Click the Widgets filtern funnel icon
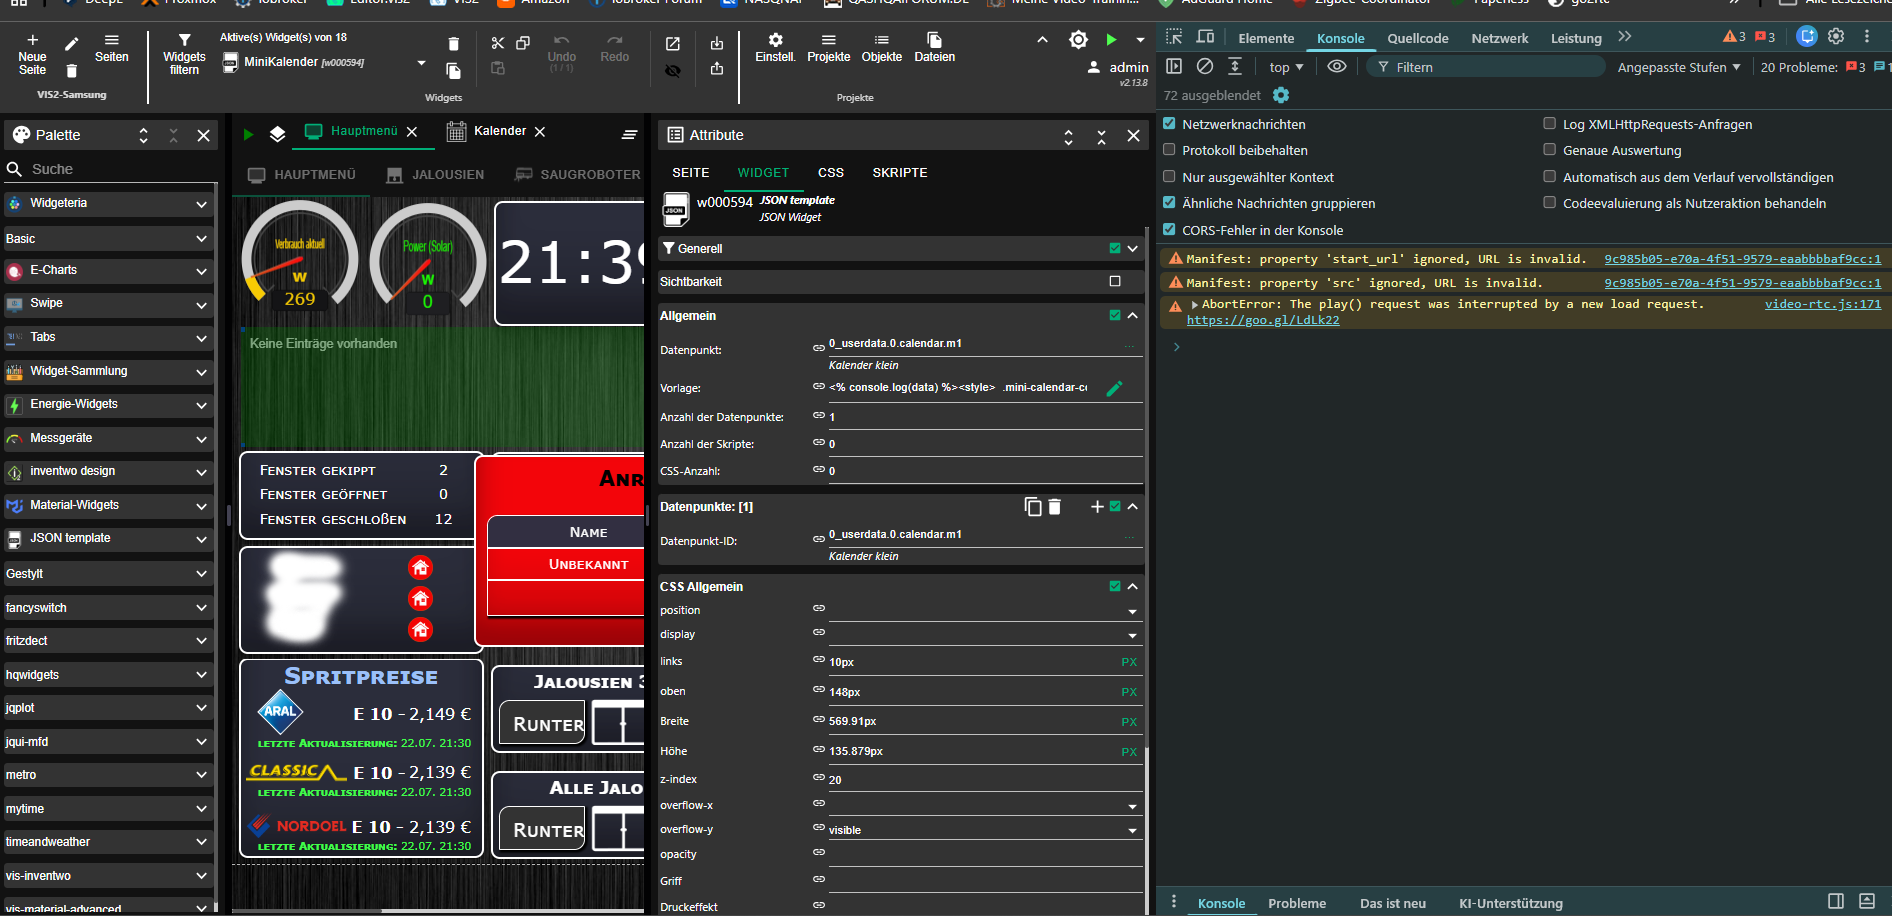This screenshot has width=1892, height=916. (184, 41)
